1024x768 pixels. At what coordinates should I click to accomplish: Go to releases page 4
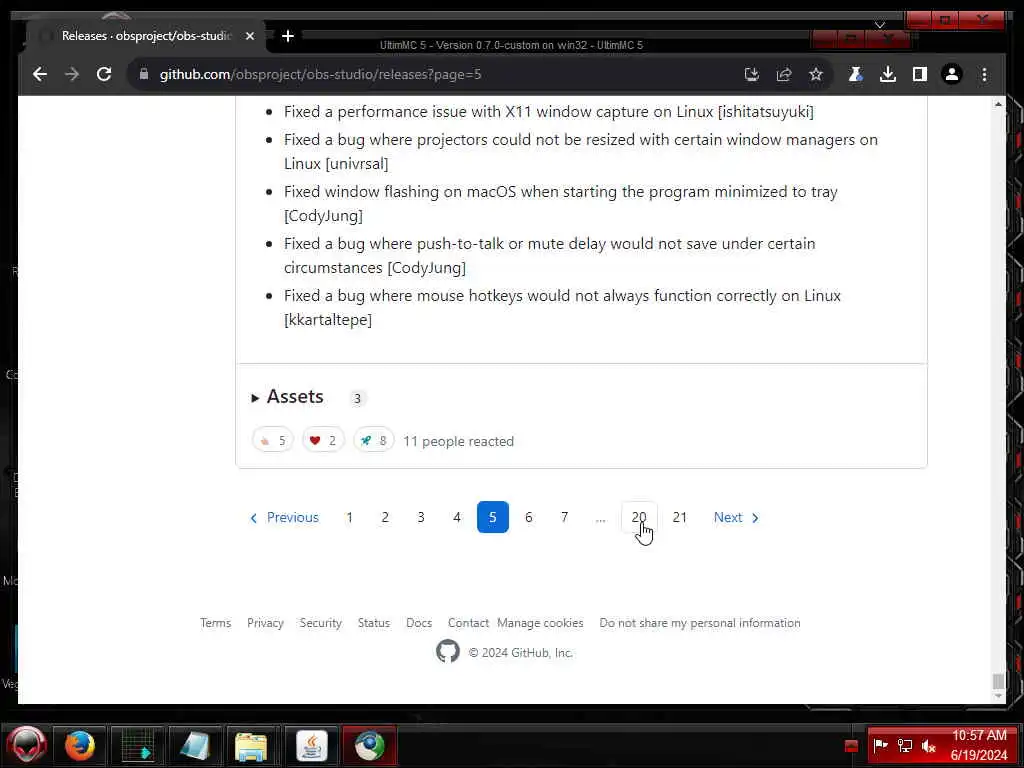(x=457, y=517)
